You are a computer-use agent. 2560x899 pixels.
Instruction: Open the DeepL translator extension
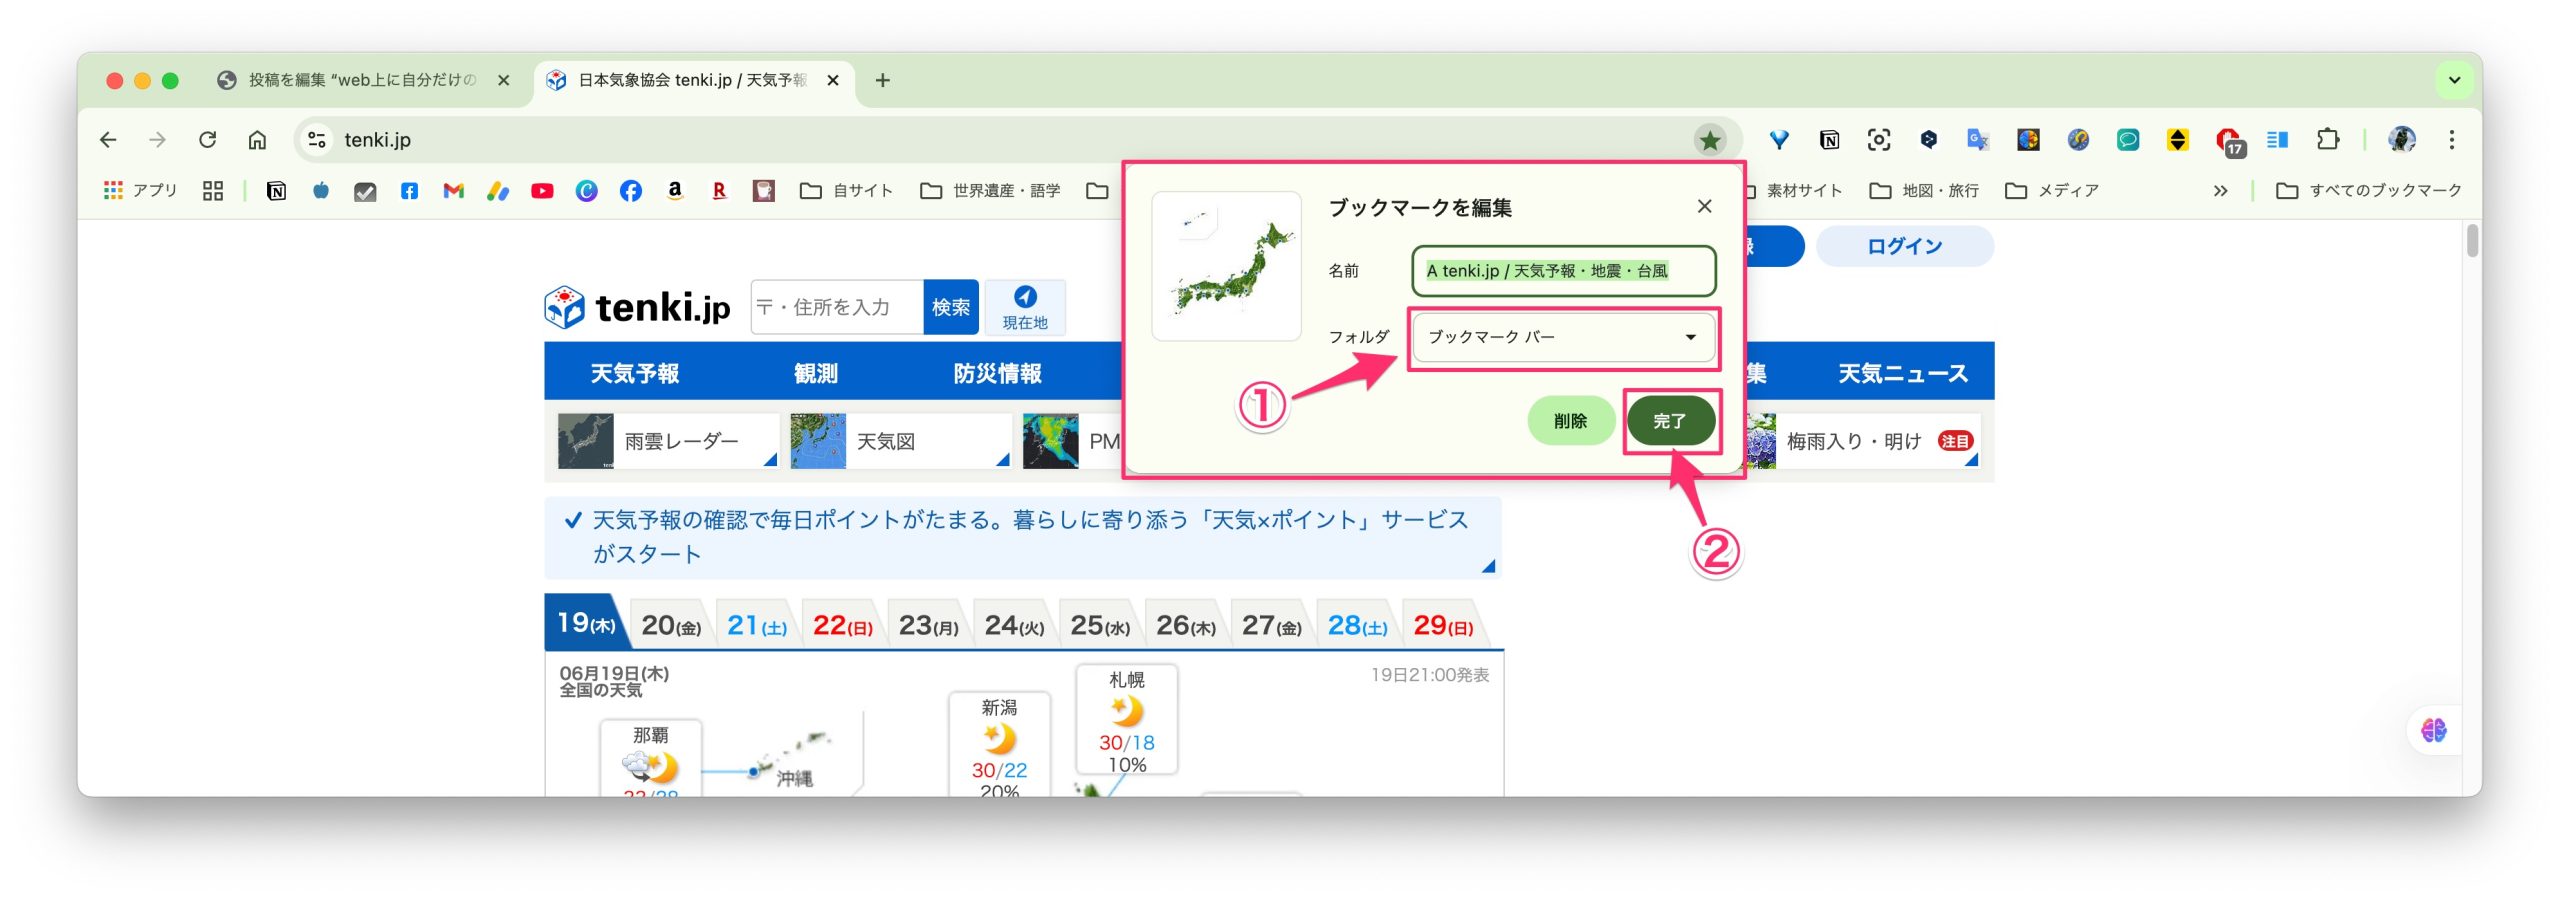pyautogui.click(x=1929, y=140)
